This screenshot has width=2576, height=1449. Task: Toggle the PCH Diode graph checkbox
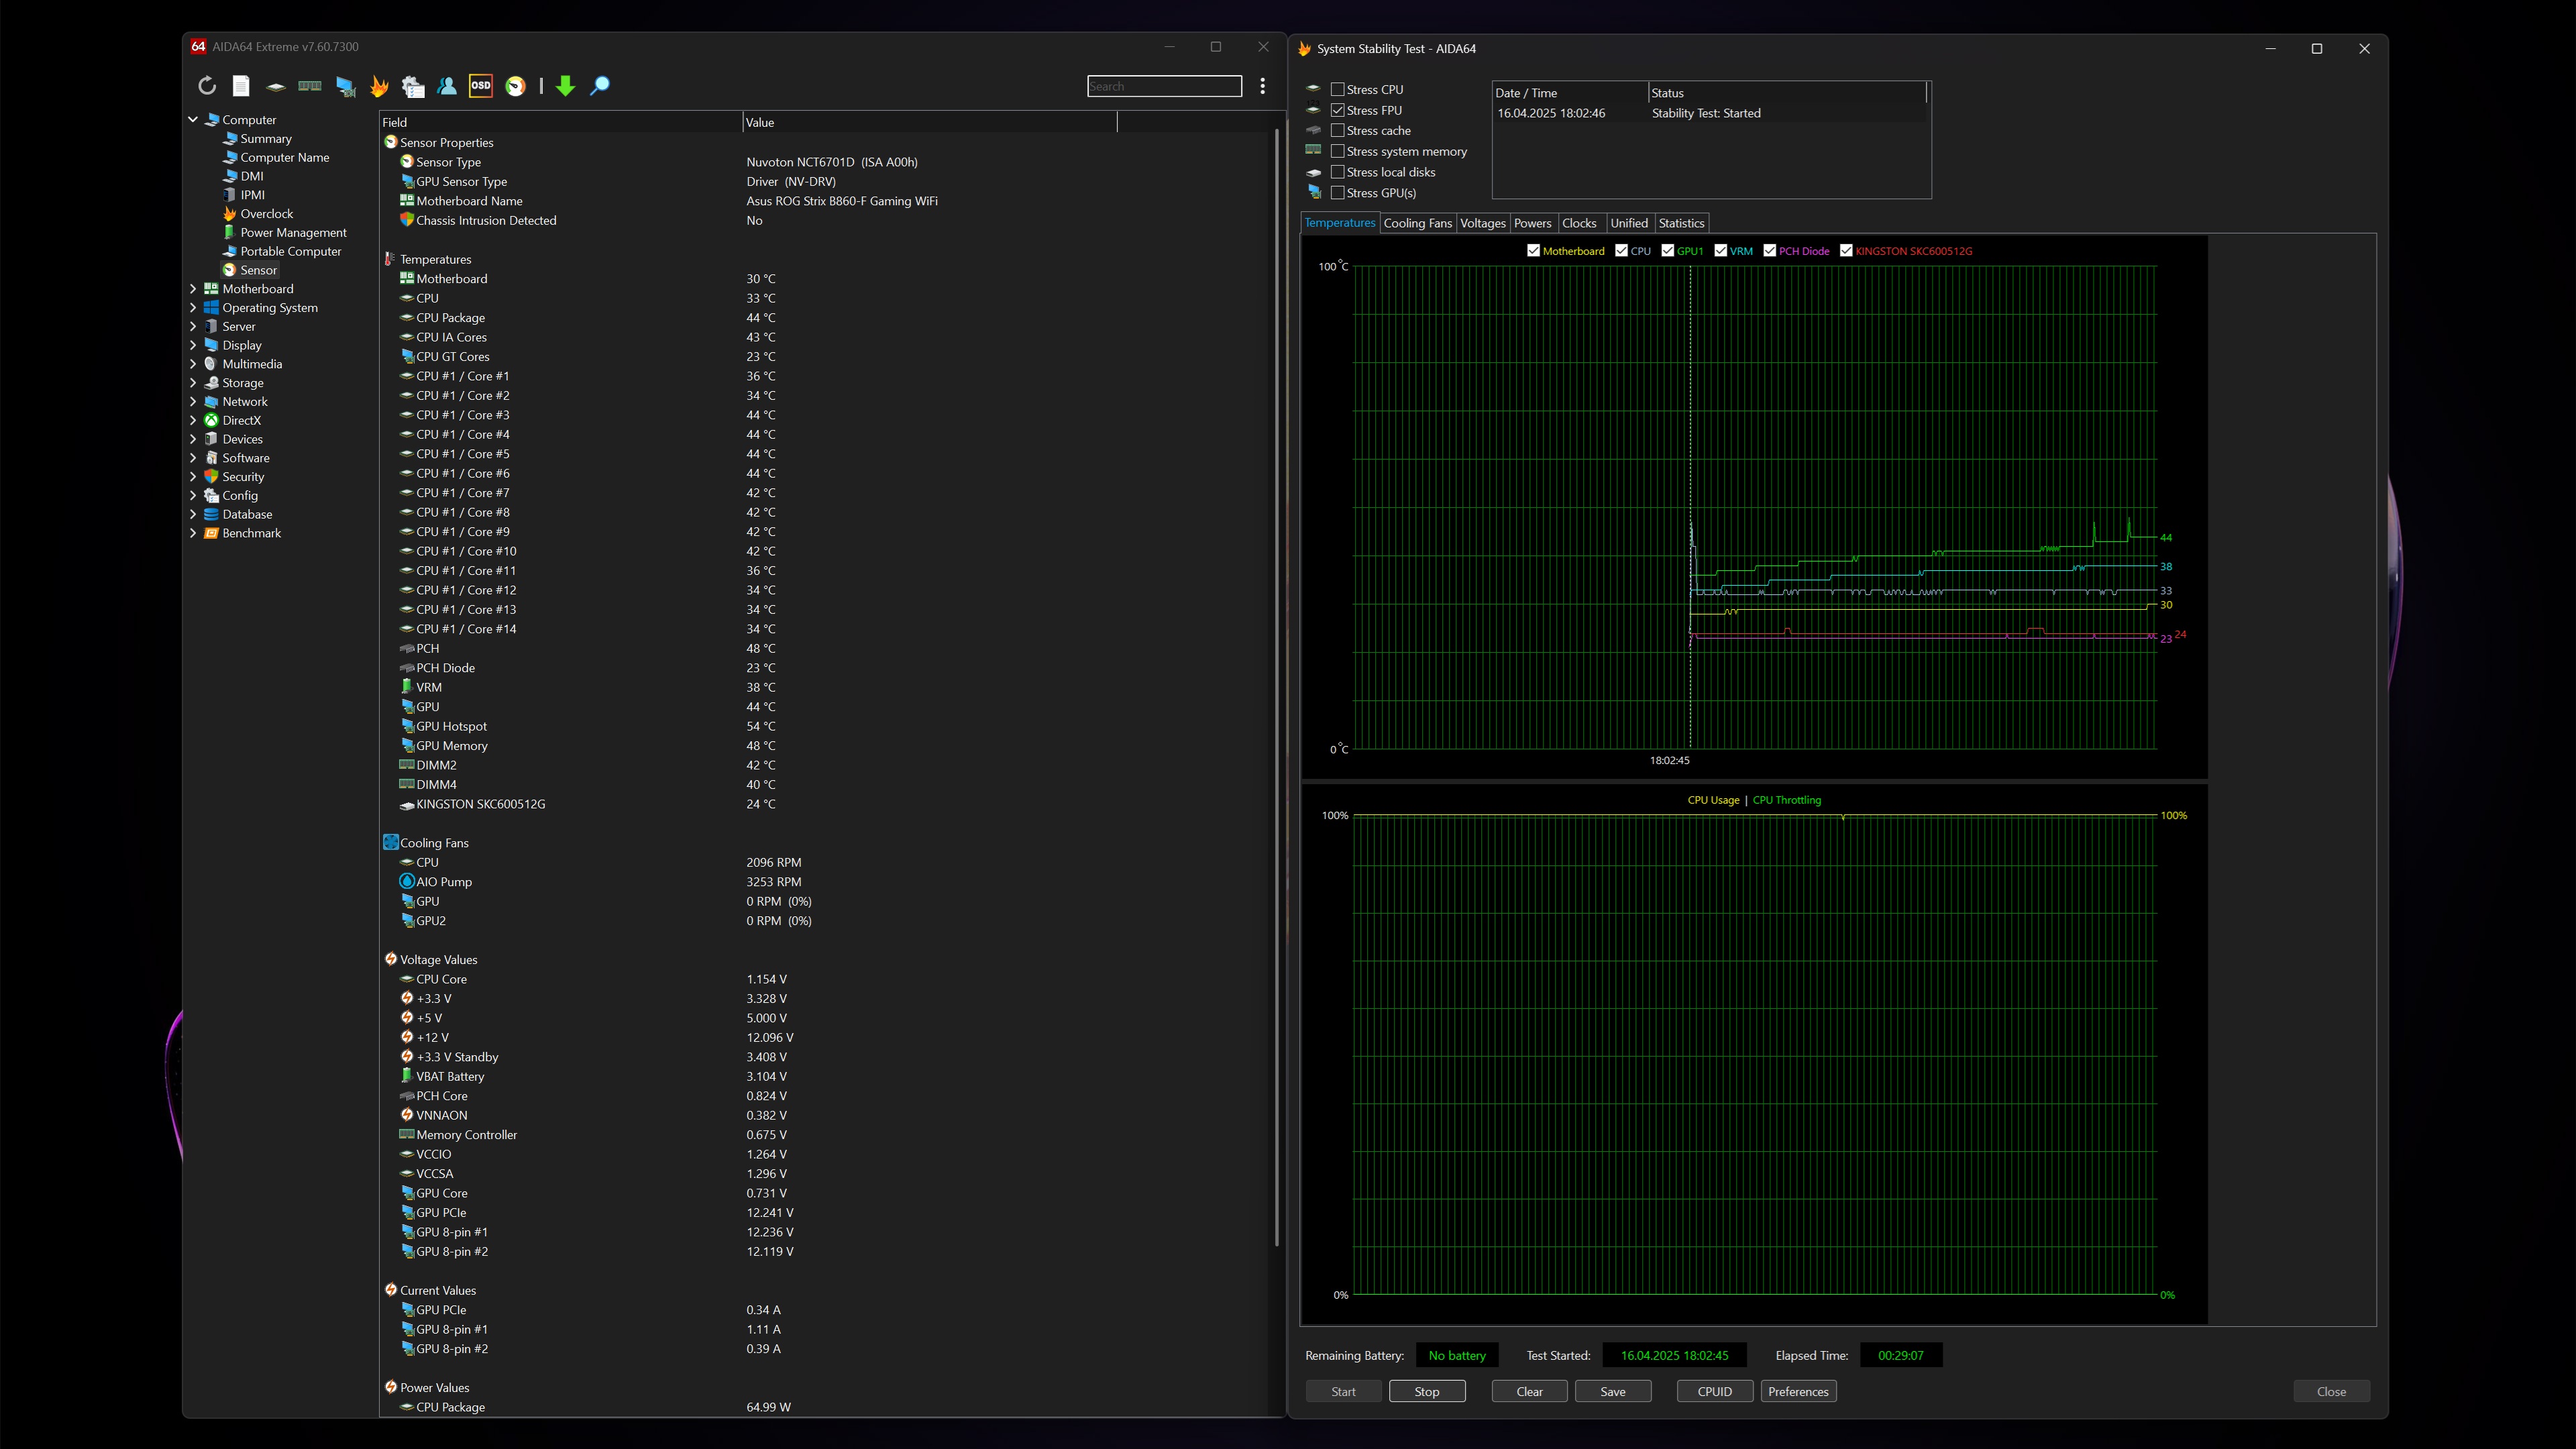[x=1770, y=251]
